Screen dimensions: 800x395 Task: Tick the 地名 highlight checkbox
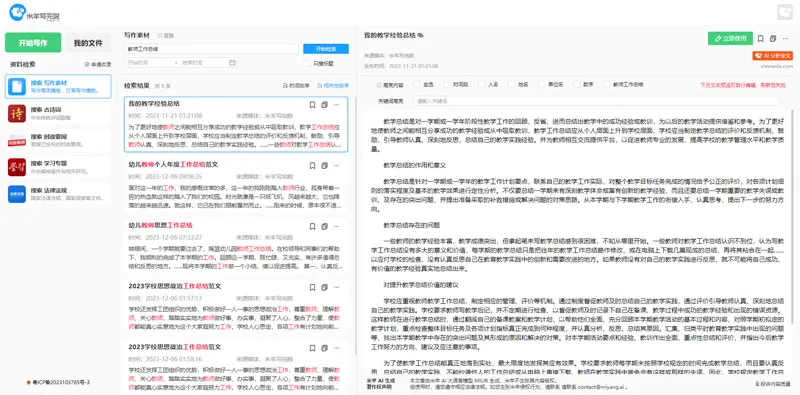[x=511, y=84]
